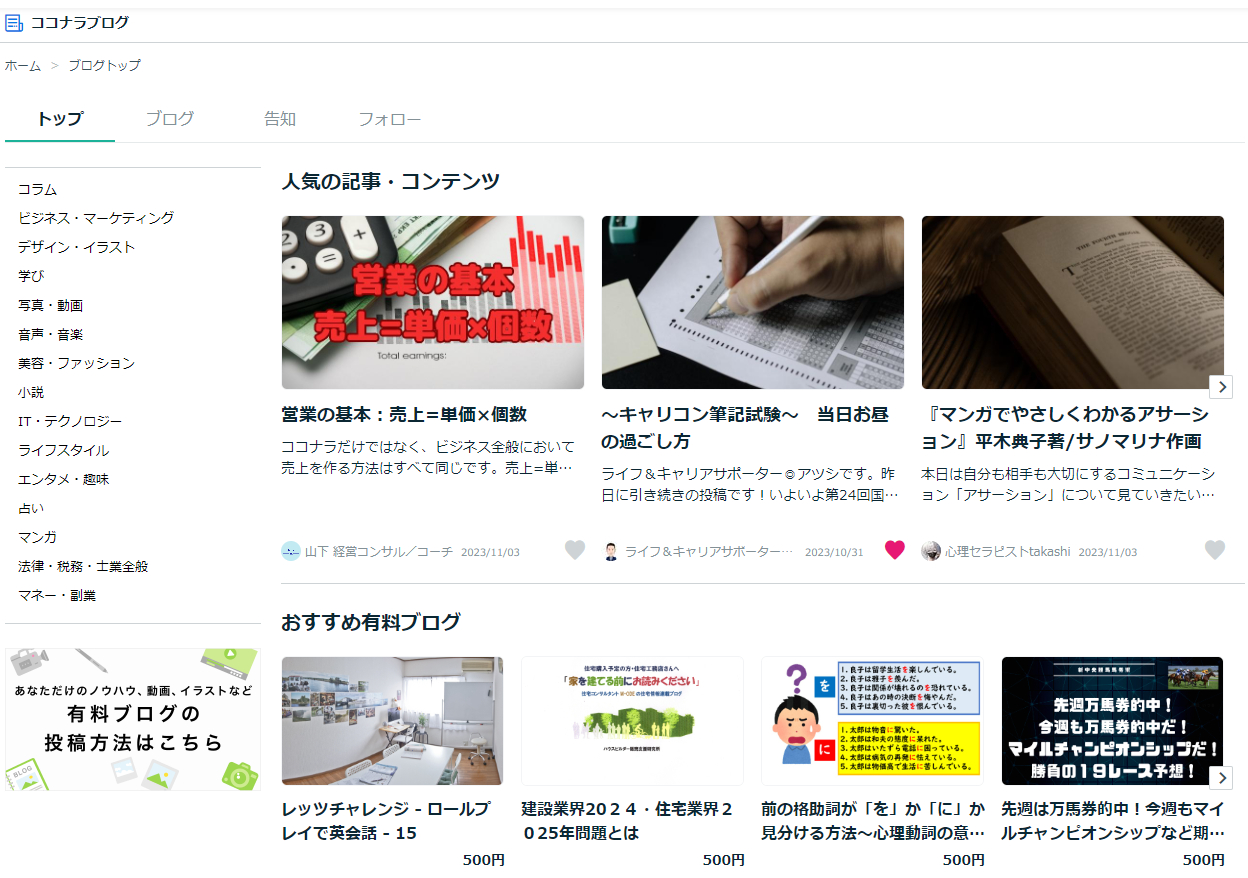Click author name 山下 経営コンサル／コーチ
The height and width of the screenshot is (878, 1248).
tap(379, 552)
